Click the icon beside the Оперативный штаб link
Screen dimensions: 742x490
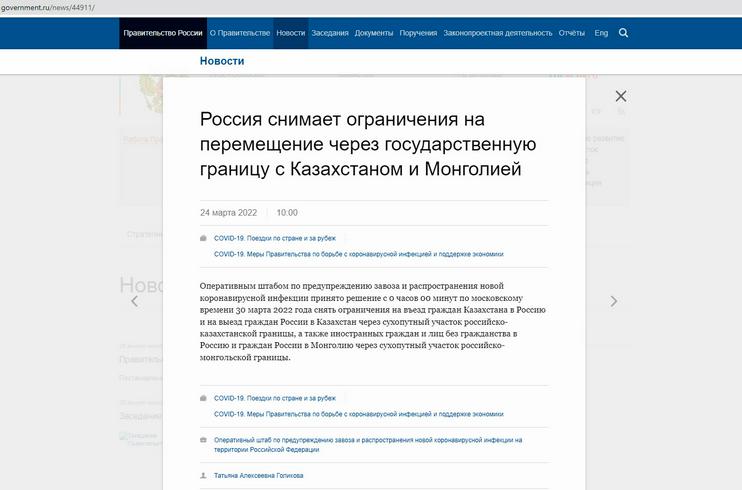(204, 439)
